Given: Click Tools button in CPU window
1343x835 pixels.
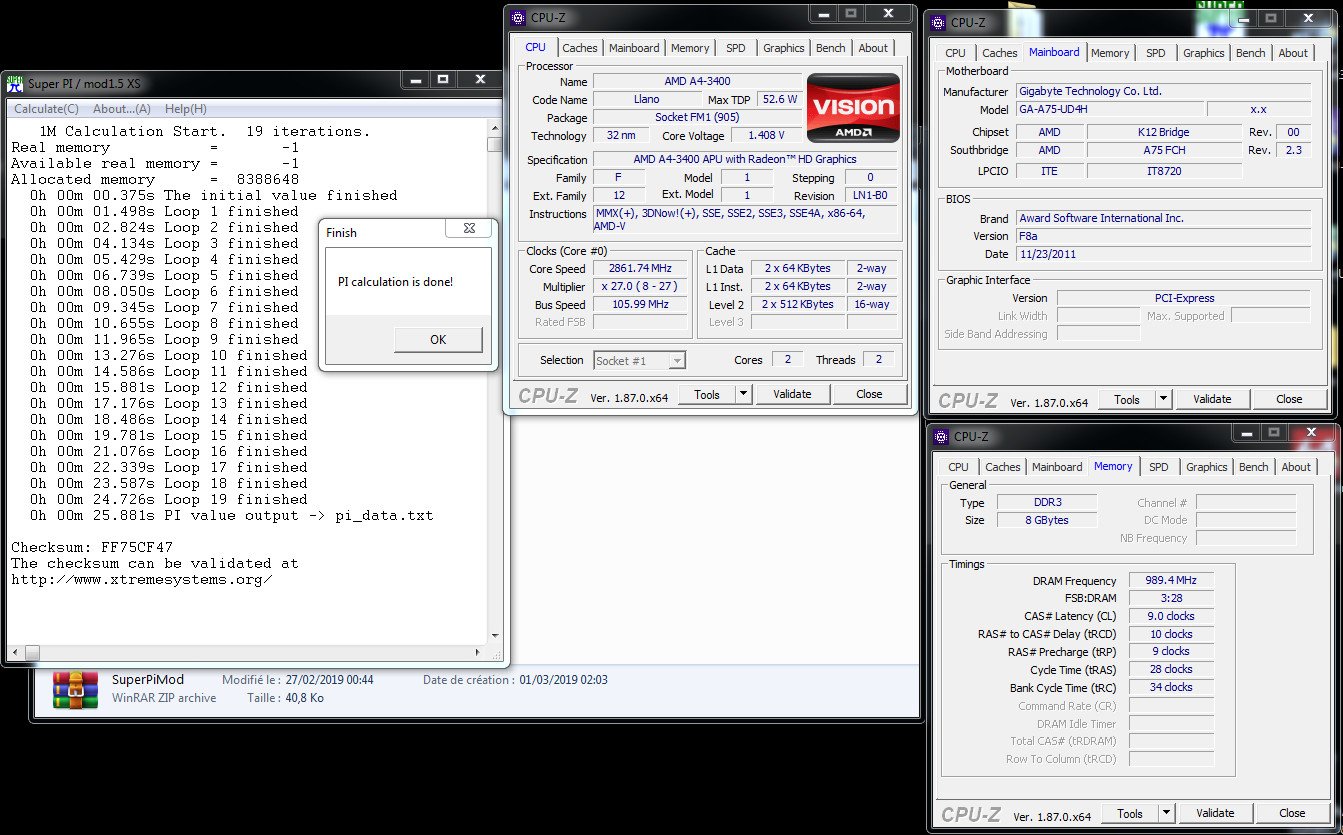Looking at the screenshot, I should [x=707, y=394].
